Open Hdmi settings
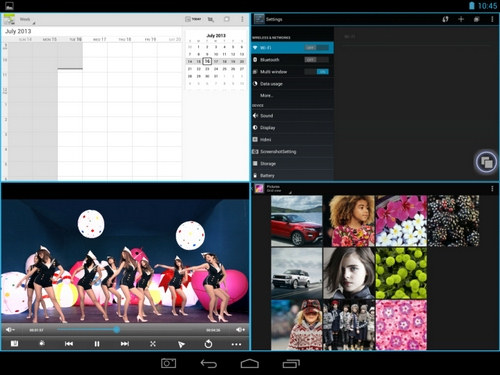The width and height of the screenshot is (500, 375). [292, 140]
